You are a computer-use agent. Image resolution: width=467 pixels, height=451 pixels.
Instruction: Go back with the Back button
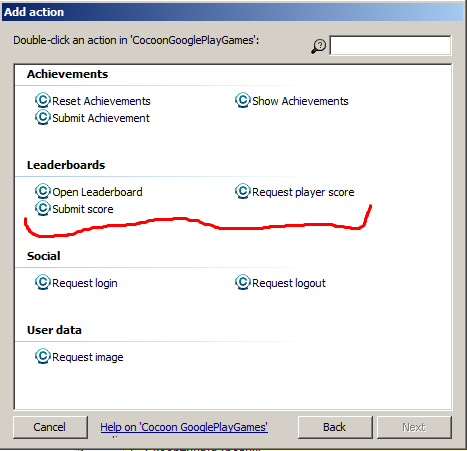point(335,427)
